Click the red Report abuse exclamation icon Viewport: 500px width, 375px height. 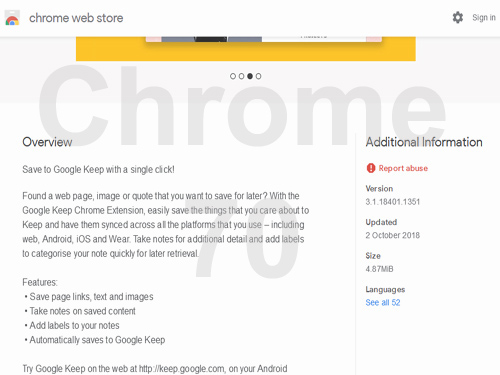coord(371,168)
